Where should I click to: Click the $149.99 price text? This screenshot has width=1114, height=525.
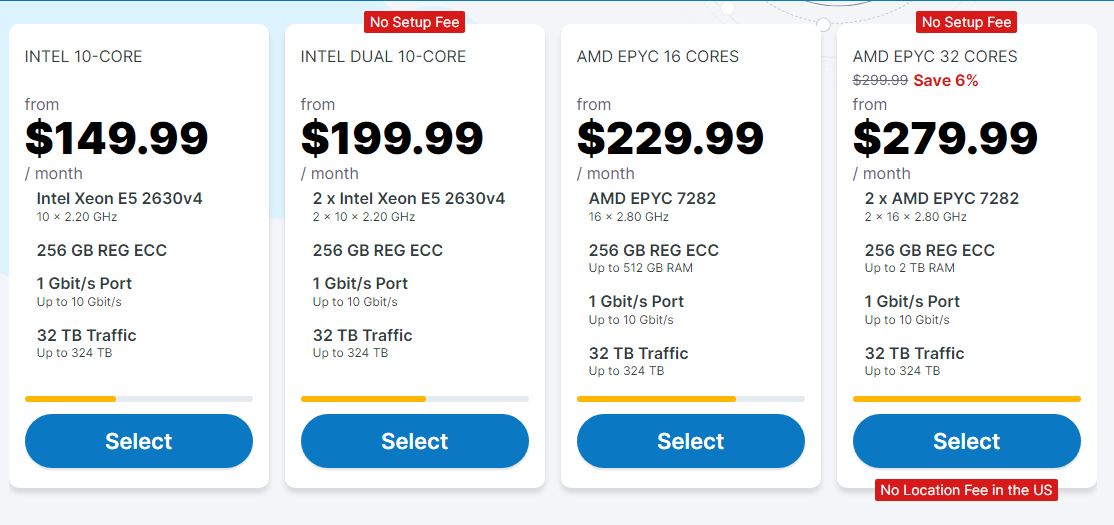[117, 138]
